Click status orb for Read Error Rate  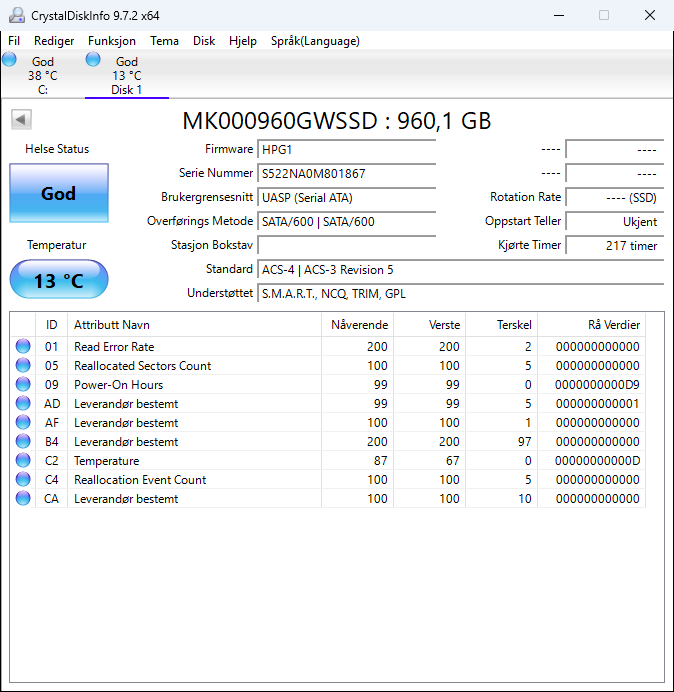point(23,346)
